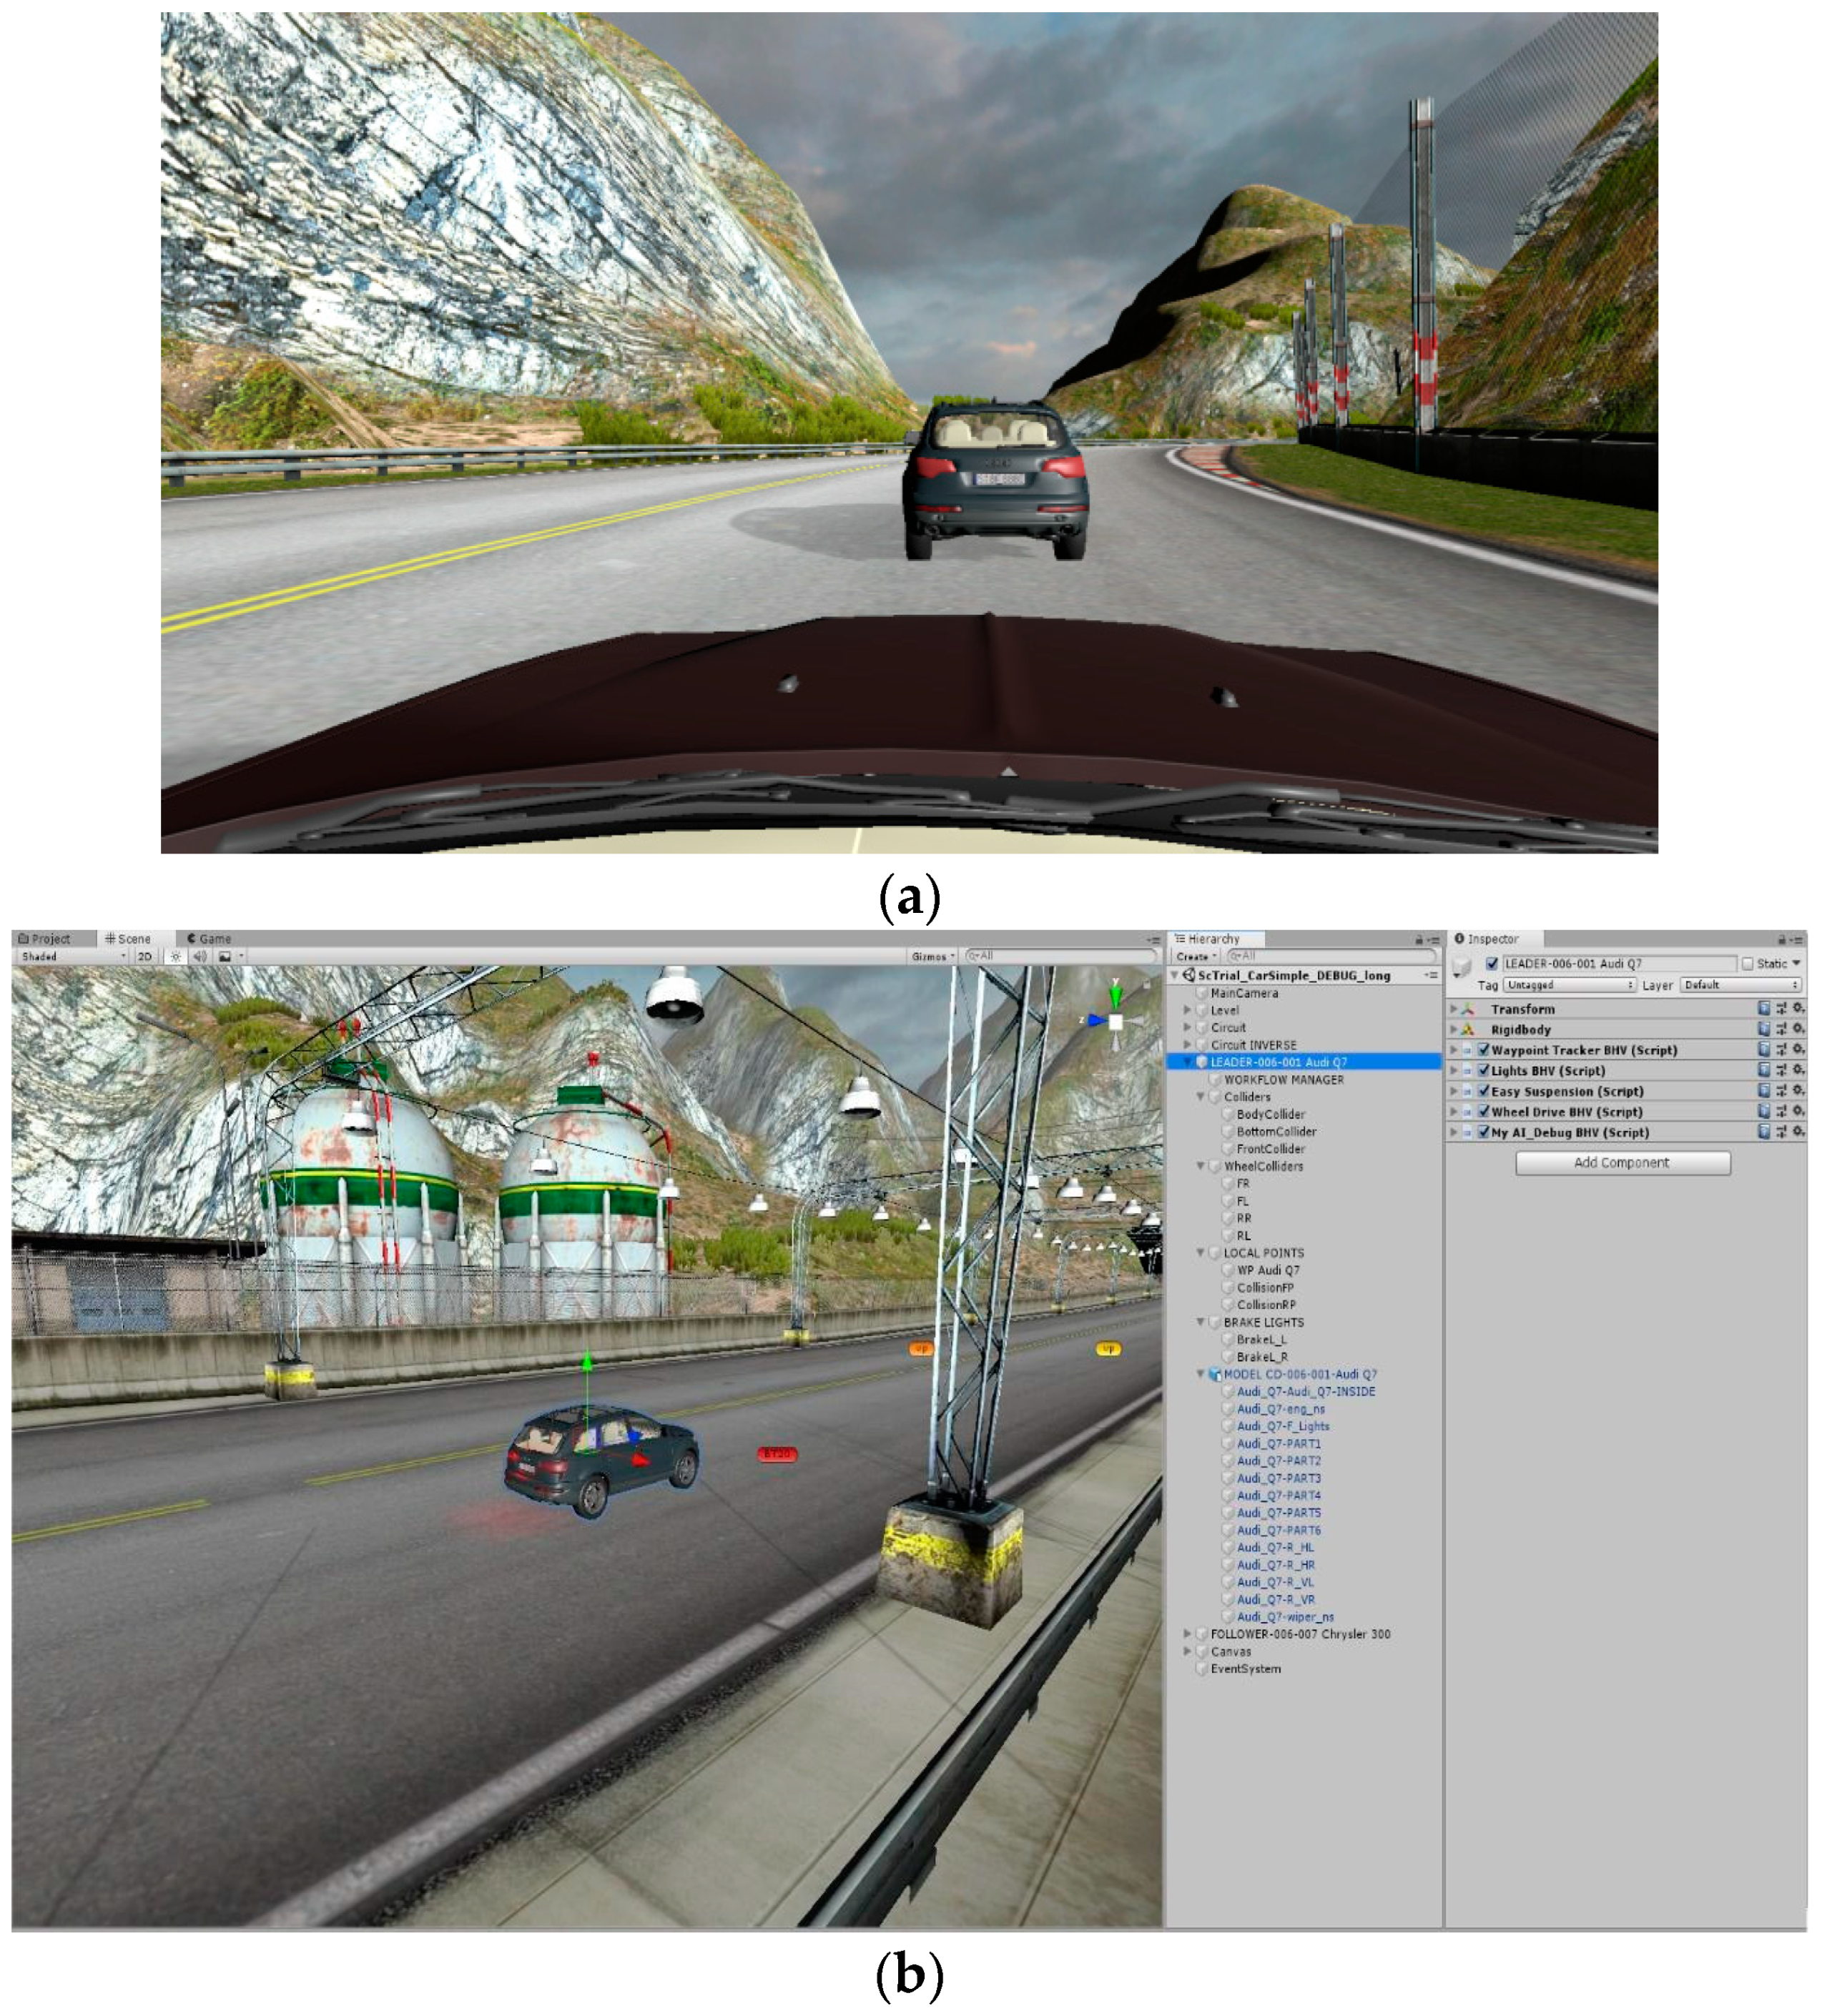Uncheck My AI_Debug BHV script
The height and width of the screenshot is (2016, 1822).
point(1483,1132)
